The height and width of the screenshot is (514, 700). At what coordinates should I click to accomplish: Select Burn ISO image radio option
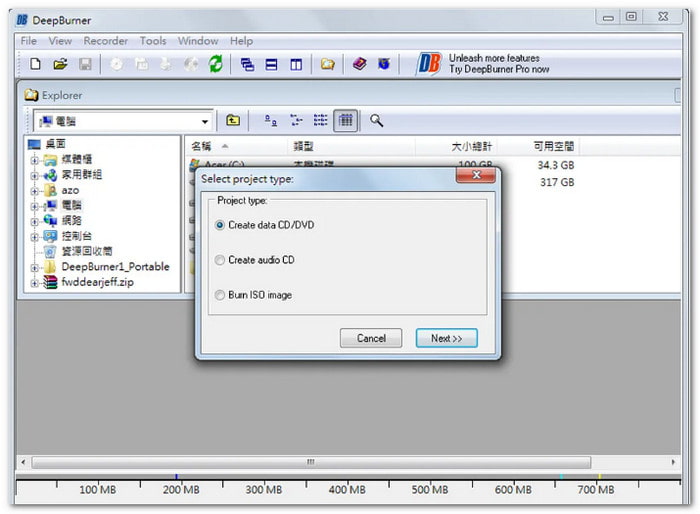[220, 295]
